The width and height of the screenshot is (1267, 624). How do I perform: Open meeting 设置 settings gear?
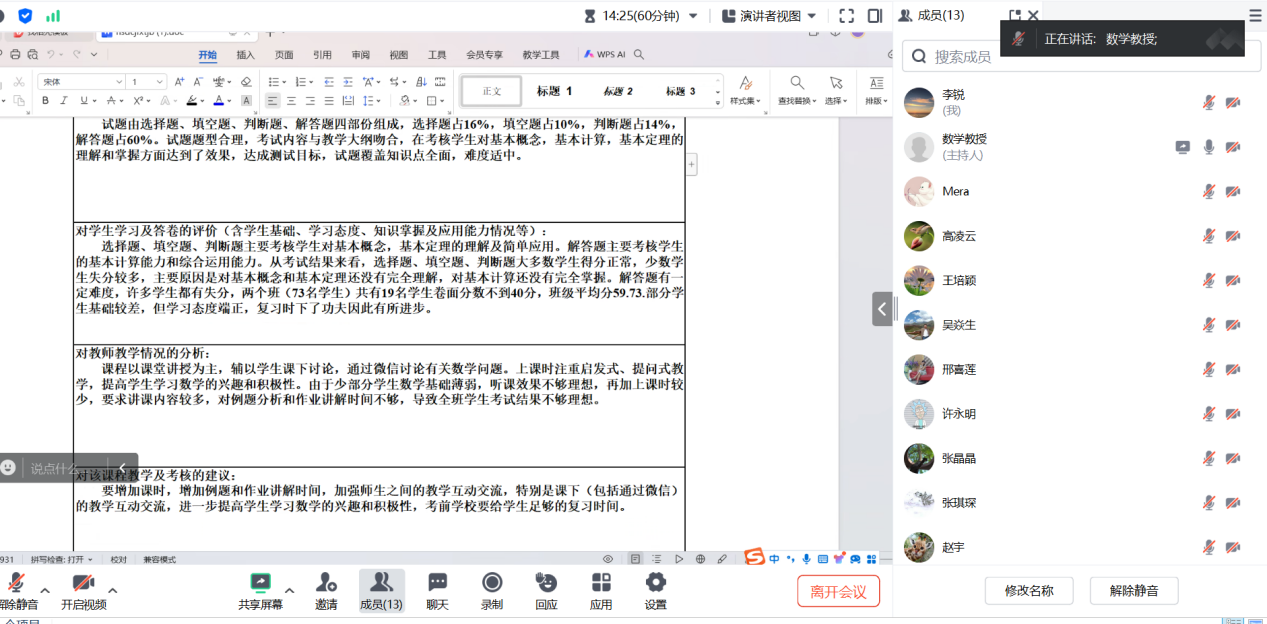click(x=656, y=583)
